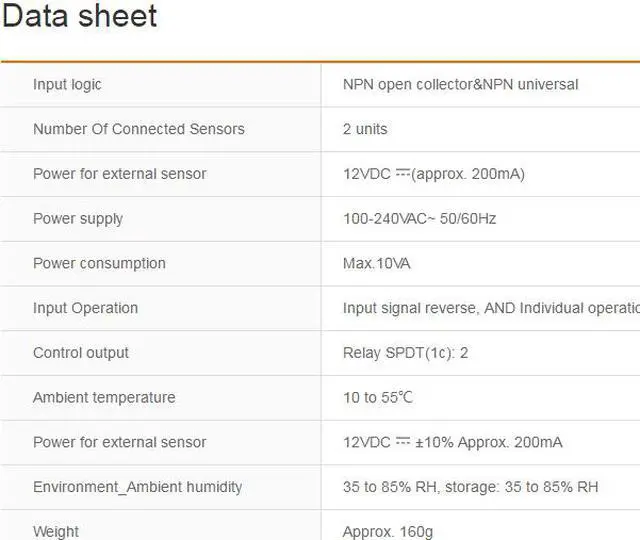Select the "35 to 85% RH, storage" value
640x540 pixels.
tap(470, 487)
